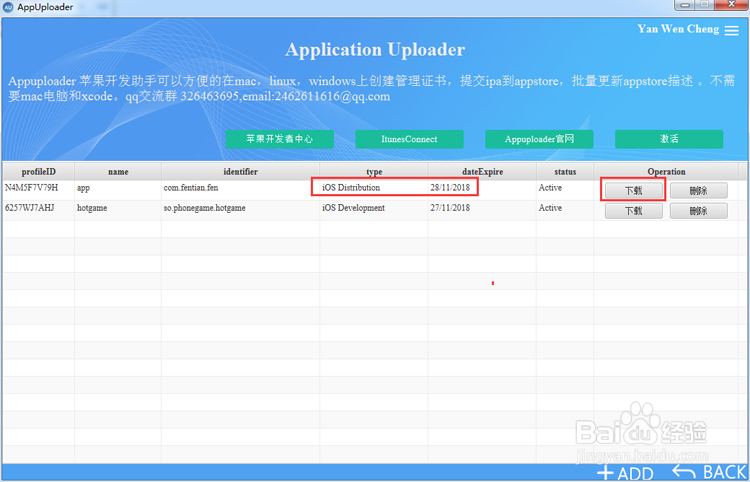Image resolution: width=750 pixels, height=482 pixels.
Task: Download the hotgame profile via 下载
Action: click(634, 211)
